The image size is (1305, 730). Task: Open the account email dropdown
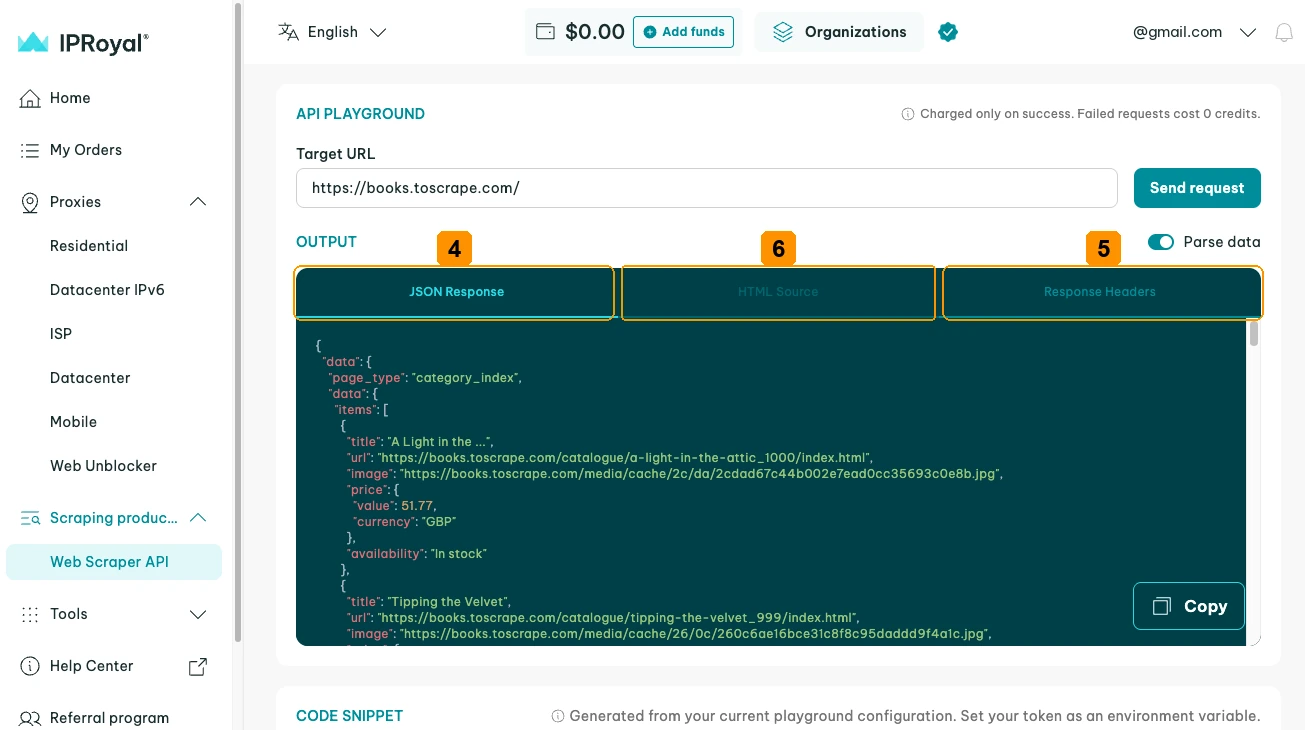(1194, 32)
